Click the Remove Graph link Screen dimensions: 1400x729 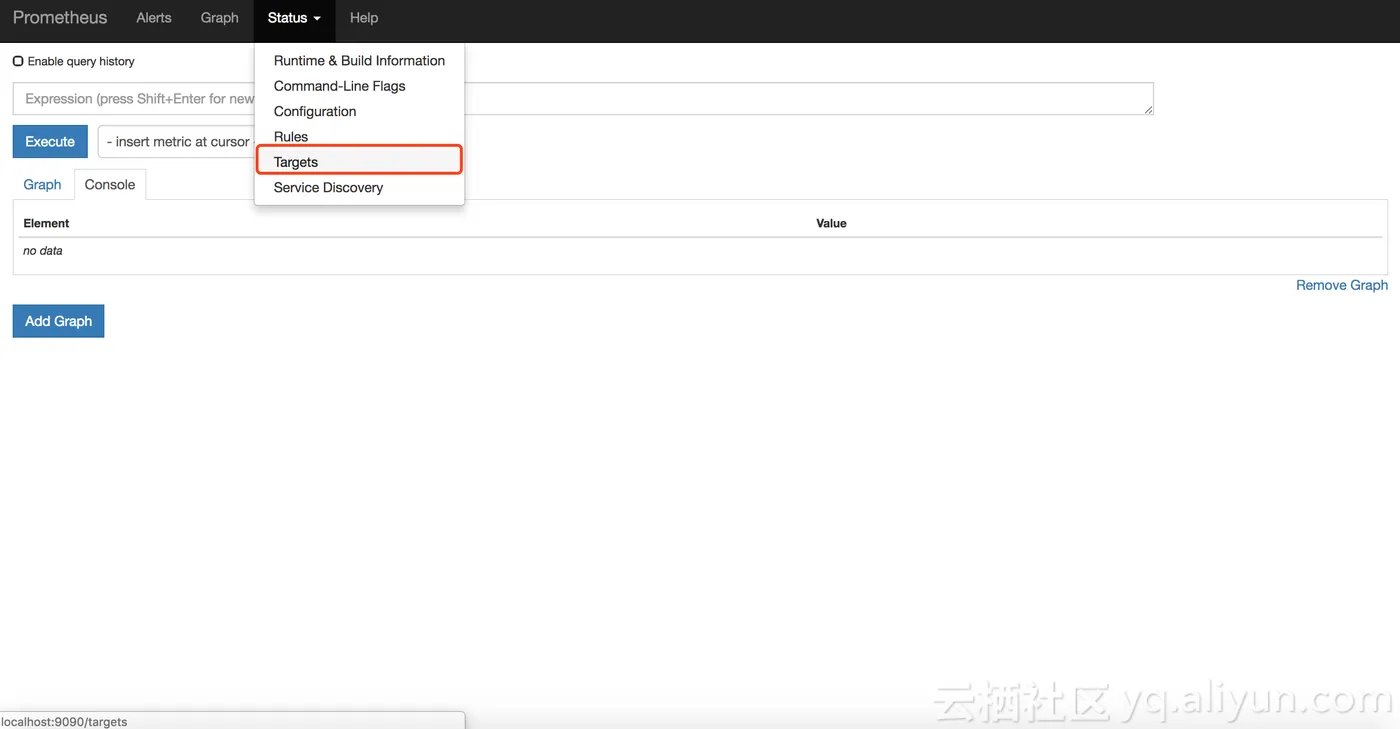[x=1342, y=285]
